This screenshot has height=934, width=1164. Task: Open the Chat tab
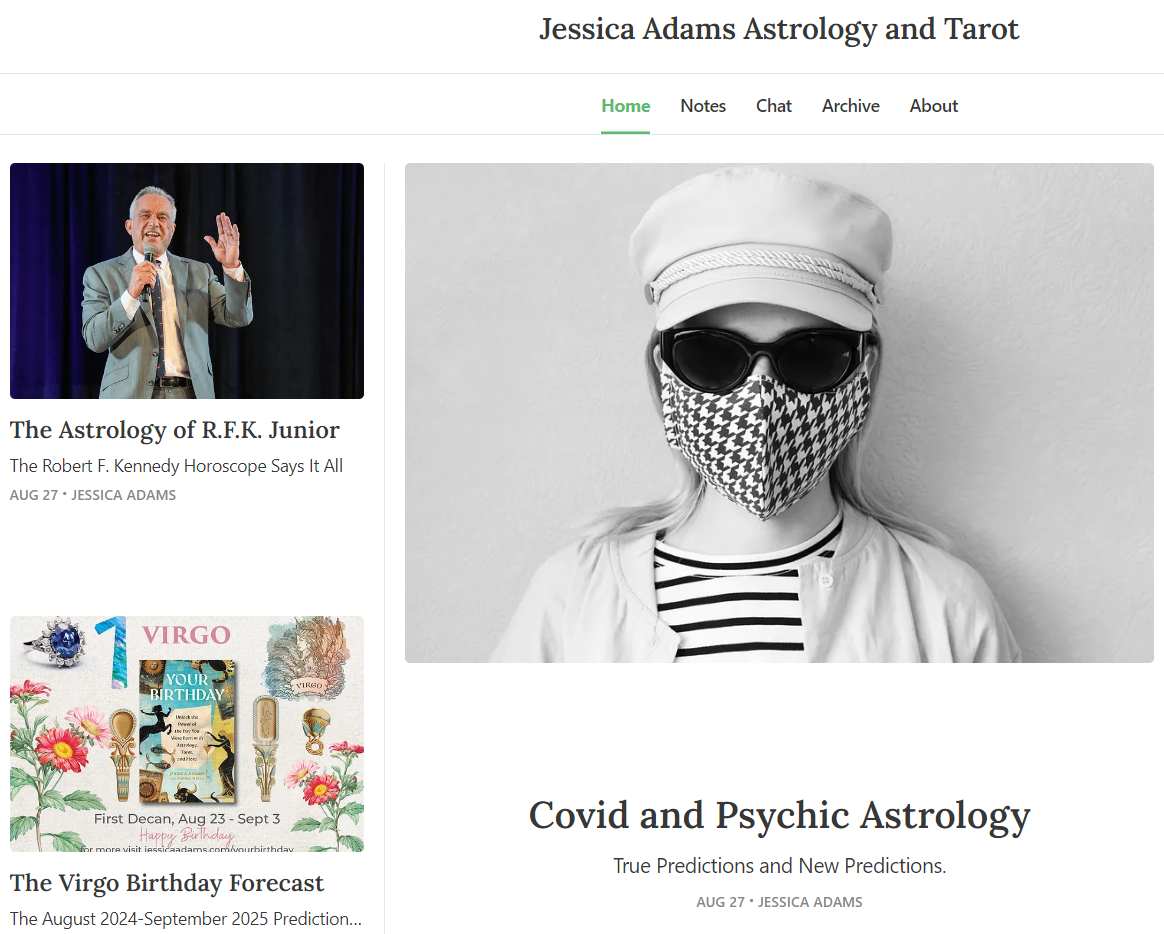pyautogui.click(x=774, y=106)
